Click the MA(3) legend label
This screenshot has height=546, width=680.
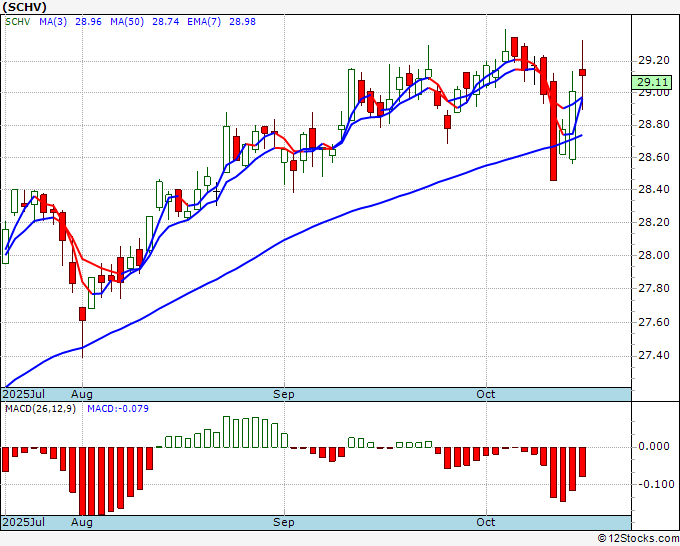53,22
